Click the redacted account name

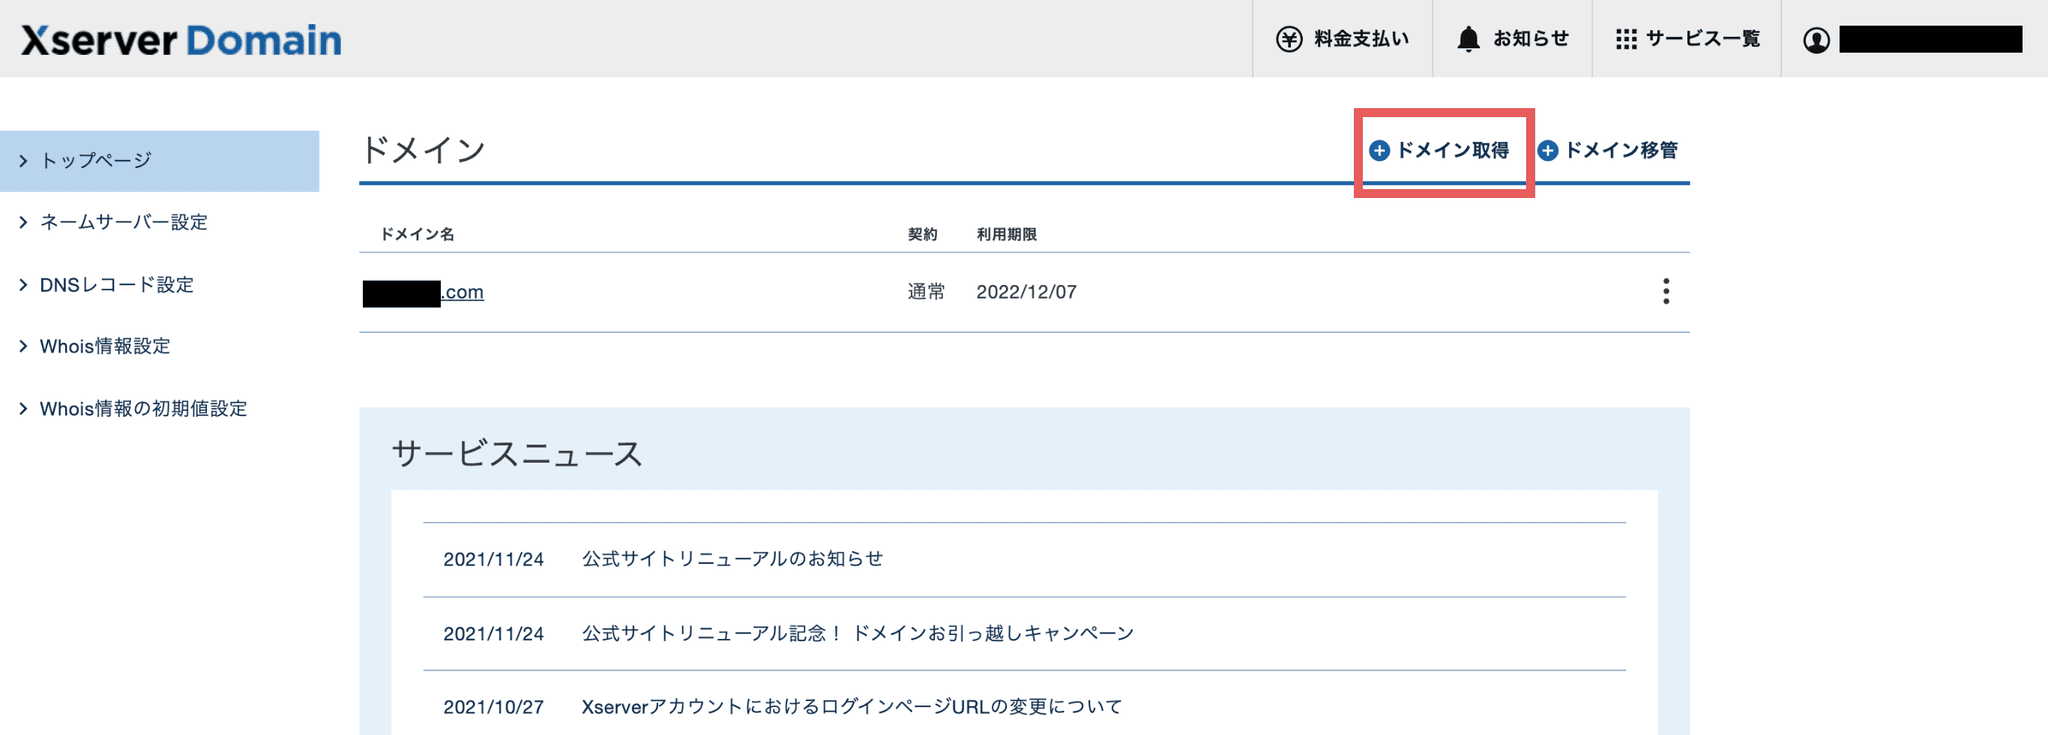(1930, 40)
